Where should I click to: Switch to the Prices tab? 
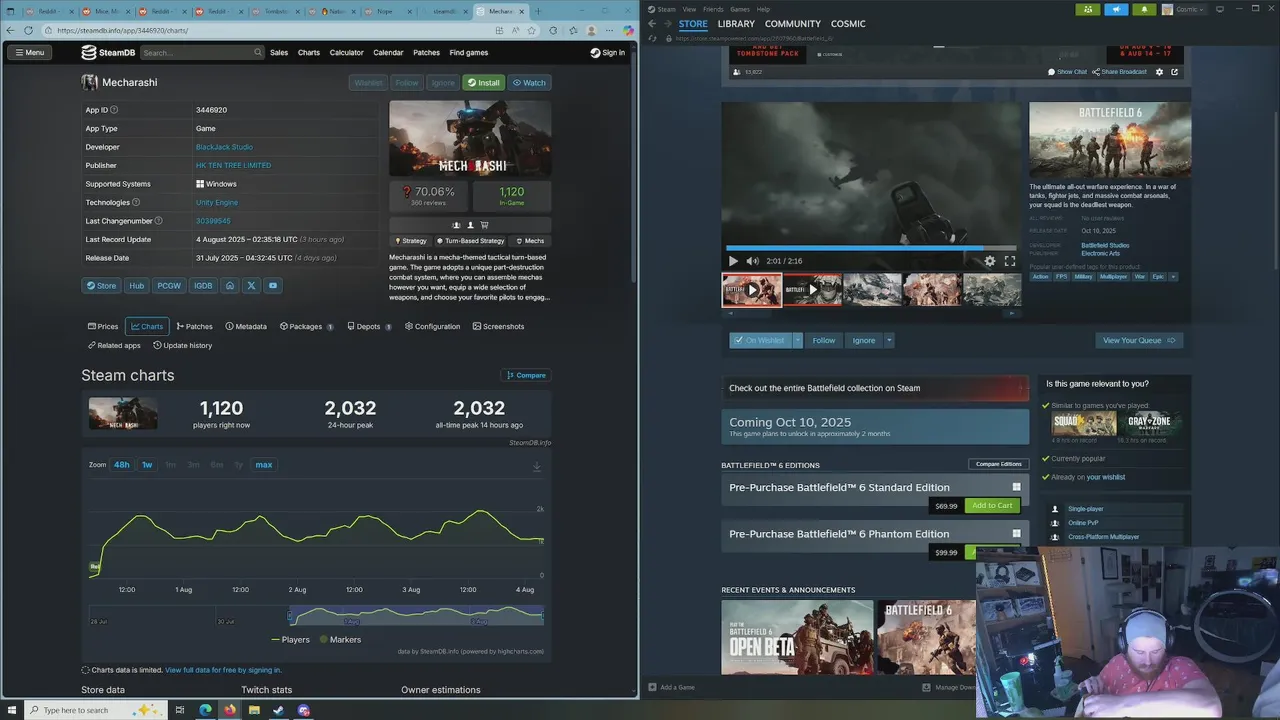click(103, 326)
